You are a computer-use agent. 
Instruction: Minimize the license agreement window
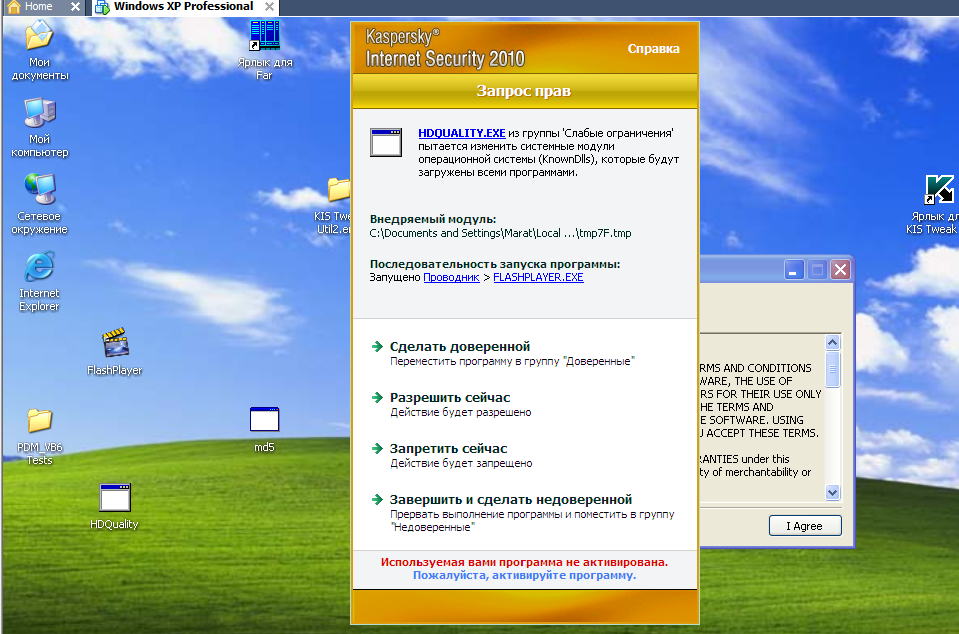[x=793, y=270]
